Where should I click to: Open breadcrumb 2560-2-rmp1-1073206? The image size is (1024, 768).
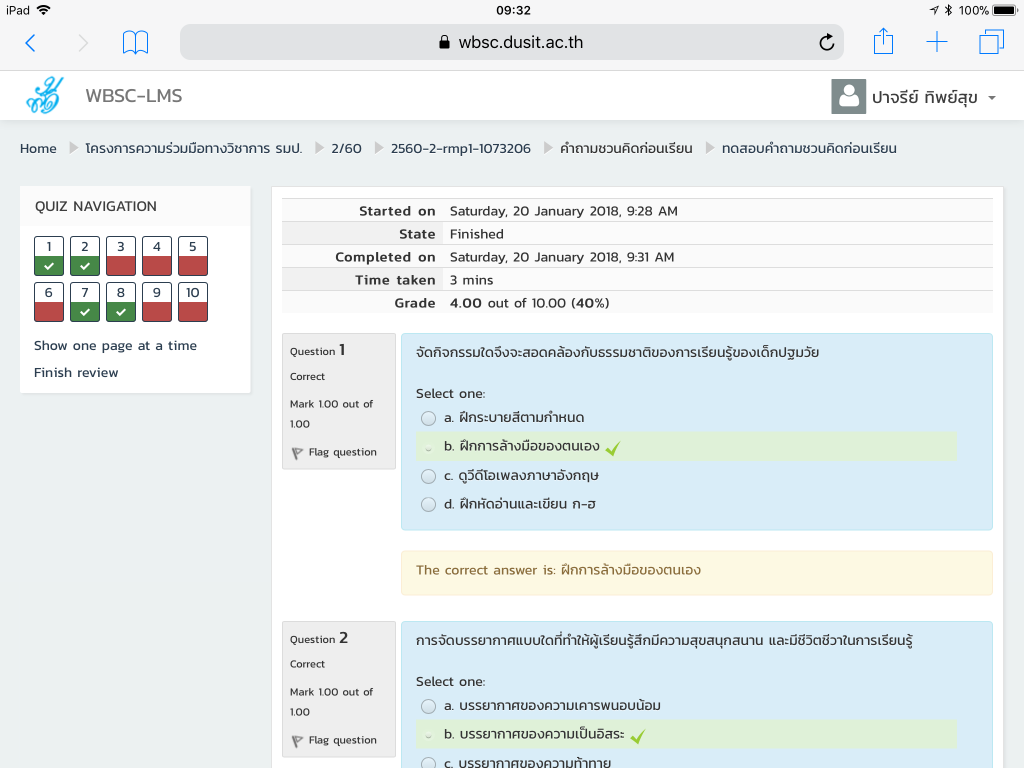460,149
